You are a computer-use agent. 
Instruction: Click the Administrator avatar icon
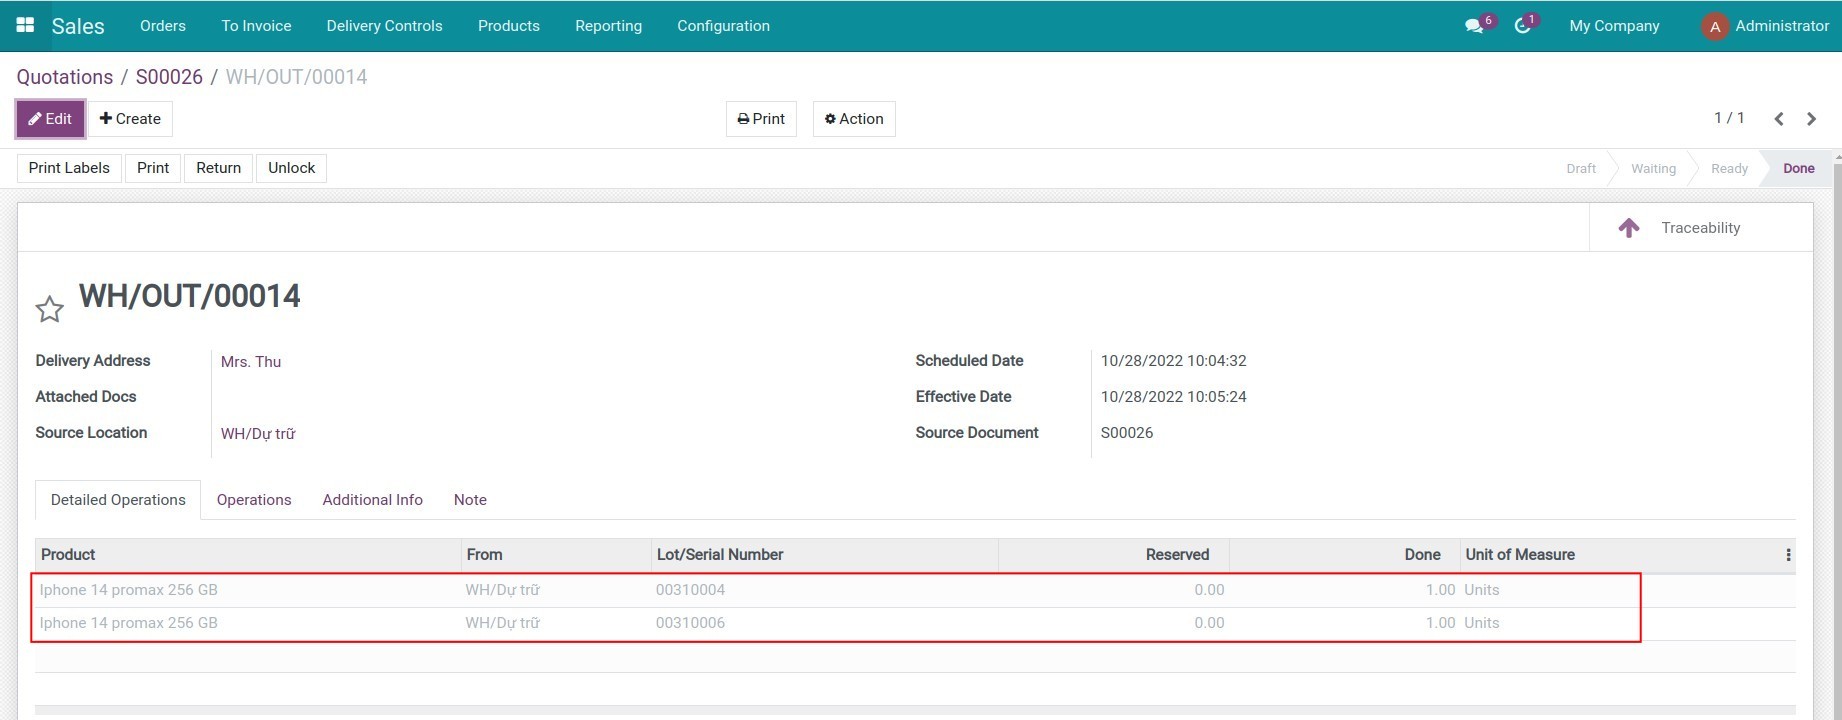tap(1714, 27)
